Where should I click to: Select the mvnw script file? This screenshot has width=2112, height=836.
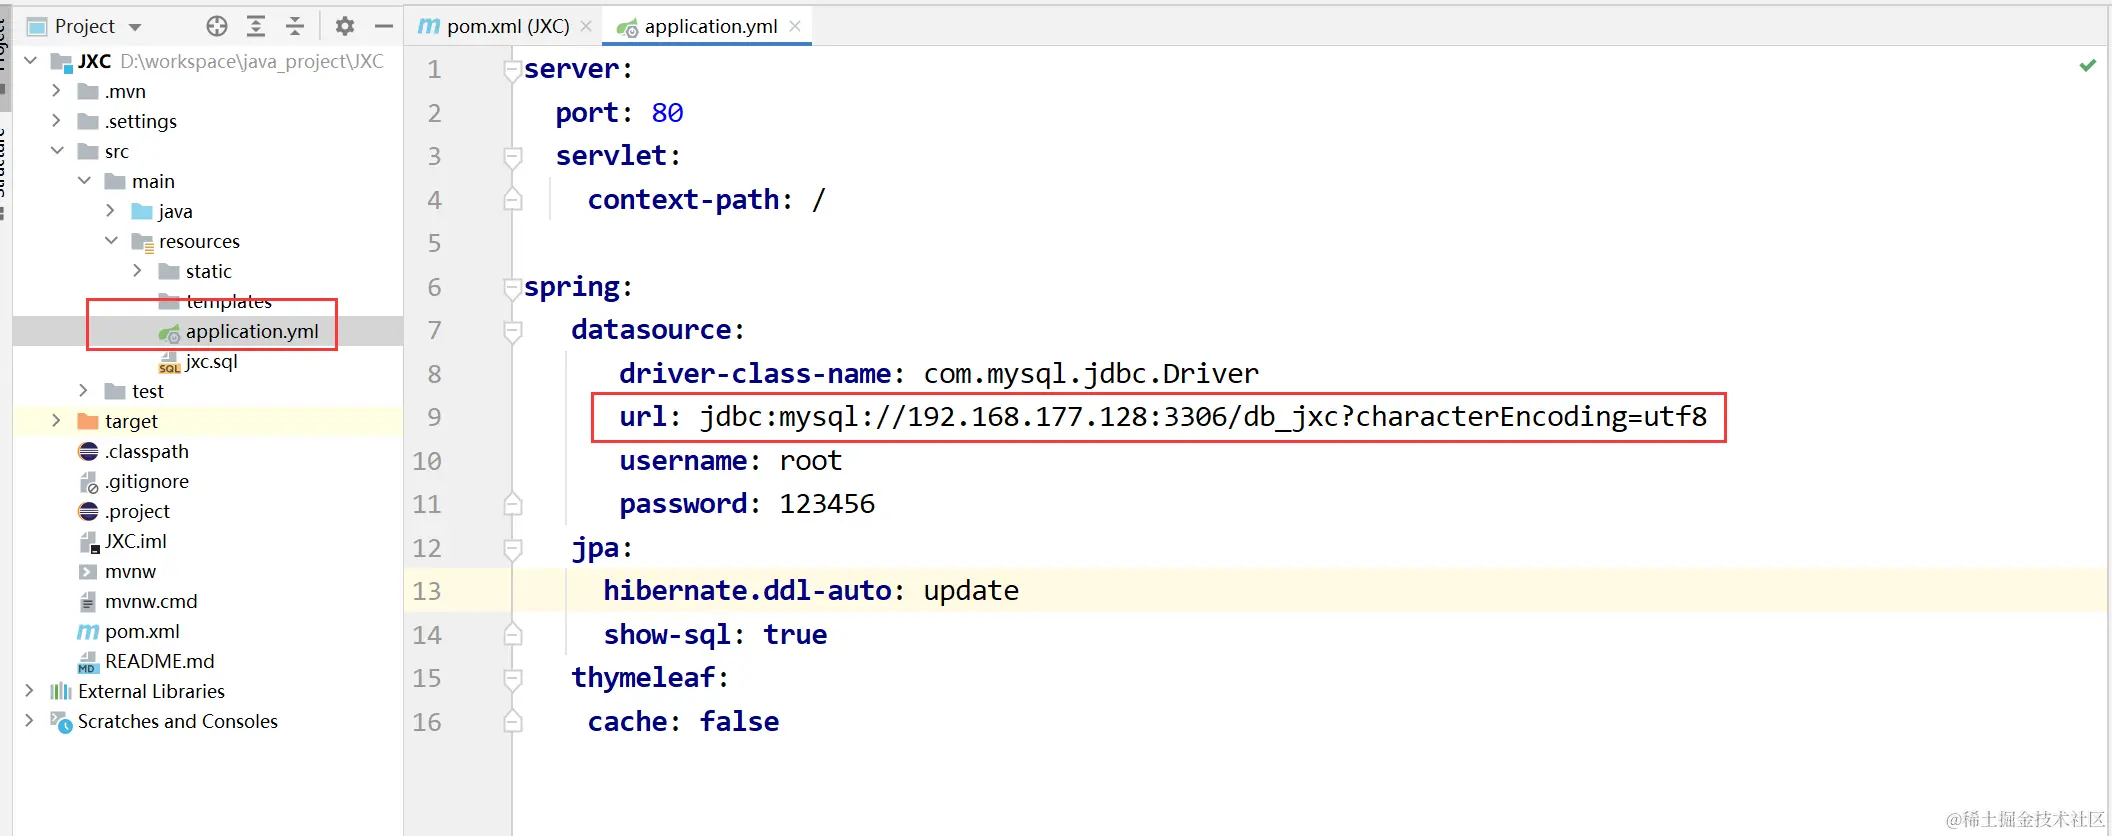(130, 571)
